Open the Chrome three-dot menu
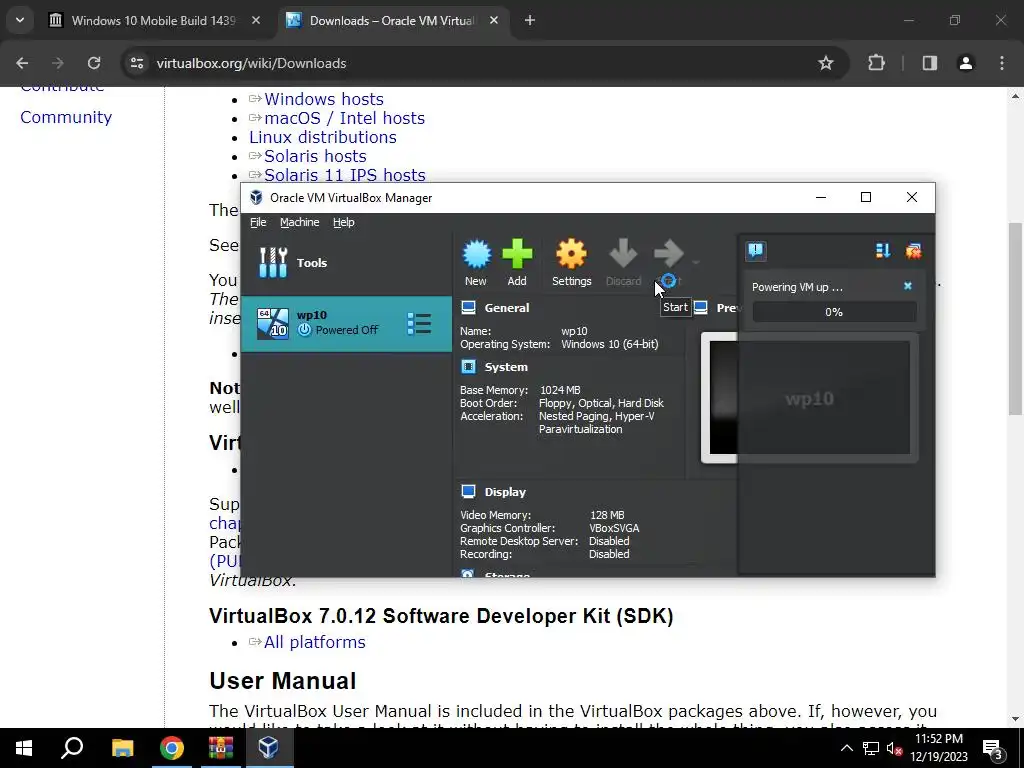 1002,63
